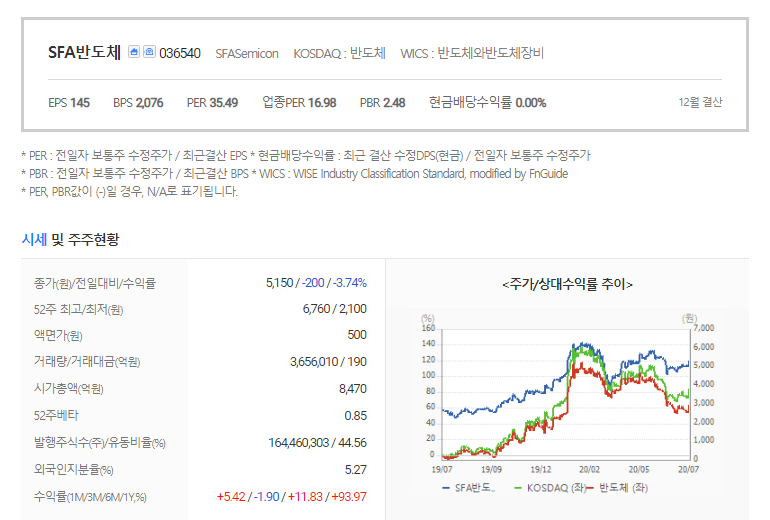
Task: Click the 7,000 right-axis label on chart
Action: [704, 328]
